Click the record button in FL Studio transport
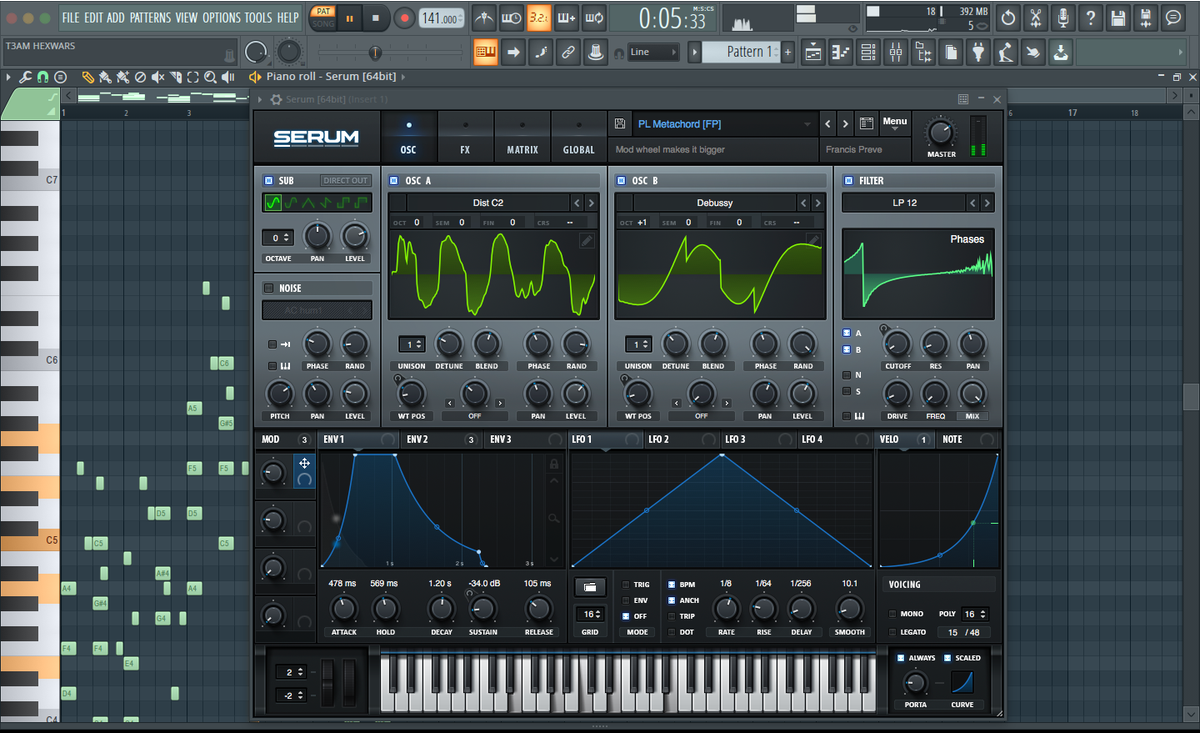This screenshot has width=1200, height=733. pos(404,18)
